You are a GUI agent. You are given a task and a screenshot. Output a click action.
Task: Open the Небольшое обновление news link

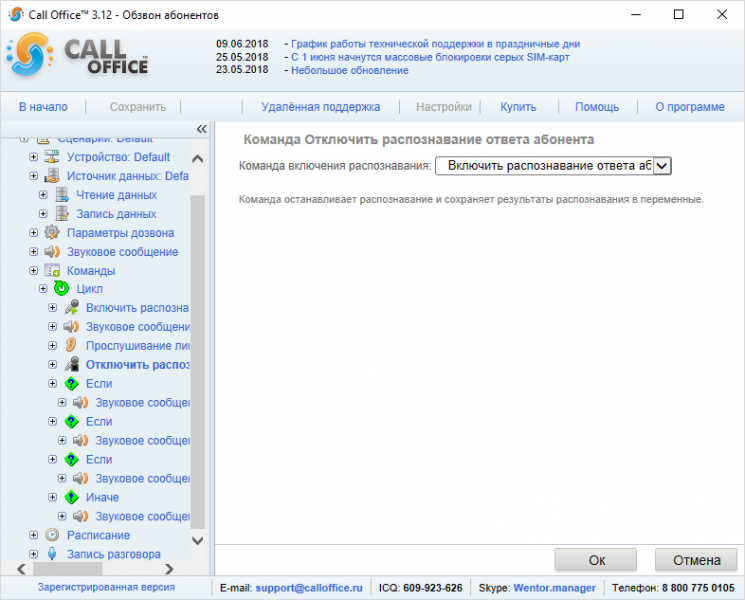350,70
